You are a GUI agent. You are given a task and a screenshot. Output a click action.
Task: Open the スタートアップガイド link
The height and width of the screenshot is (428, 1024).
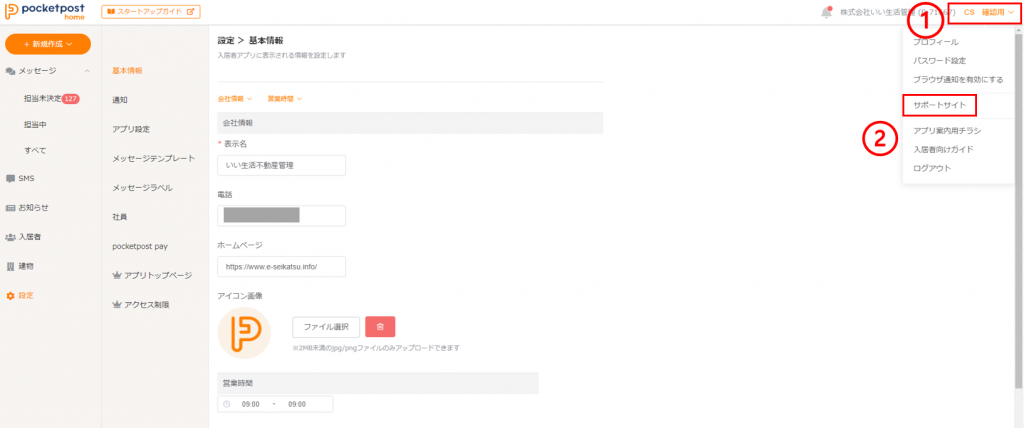[x=151, y=12]
